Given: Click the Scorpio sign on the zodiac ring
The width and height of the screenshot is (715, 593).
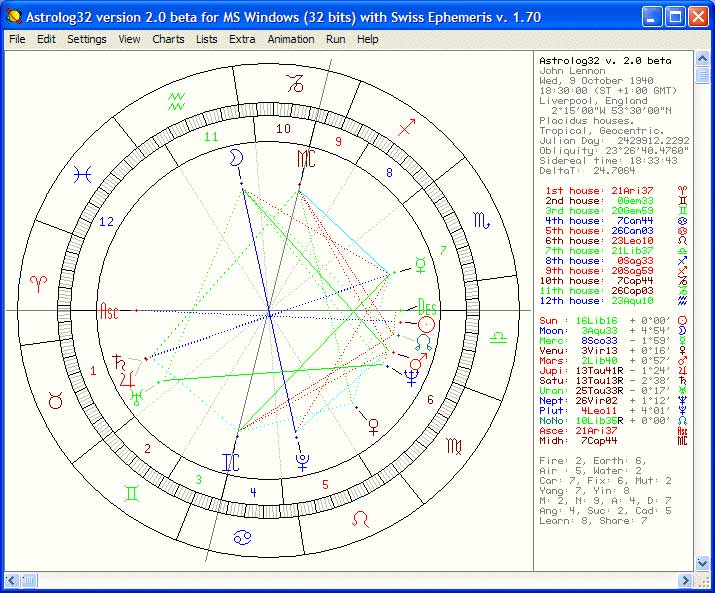Looking at the screenshot, I should [x=482, y=221].
